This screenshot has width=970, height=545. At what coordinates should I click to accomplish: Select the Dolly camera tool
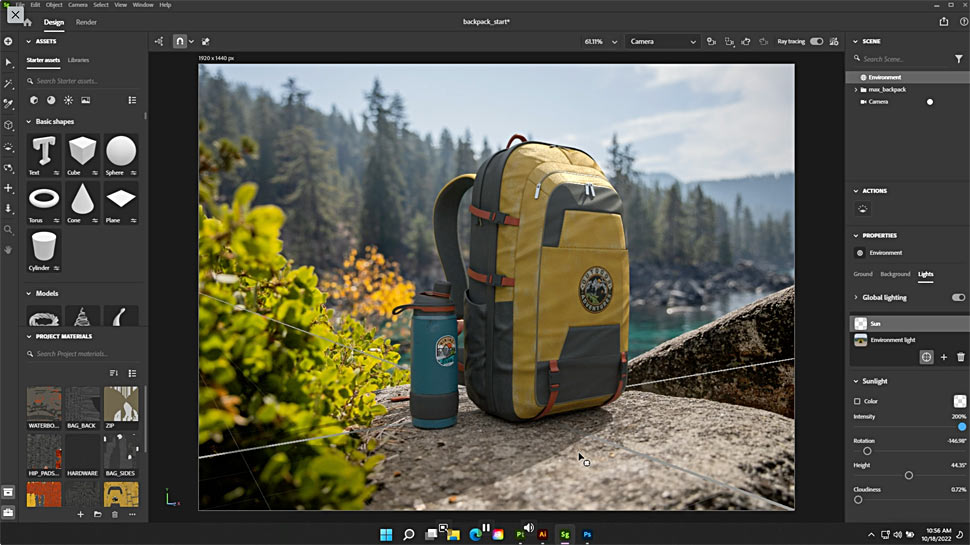8,208
